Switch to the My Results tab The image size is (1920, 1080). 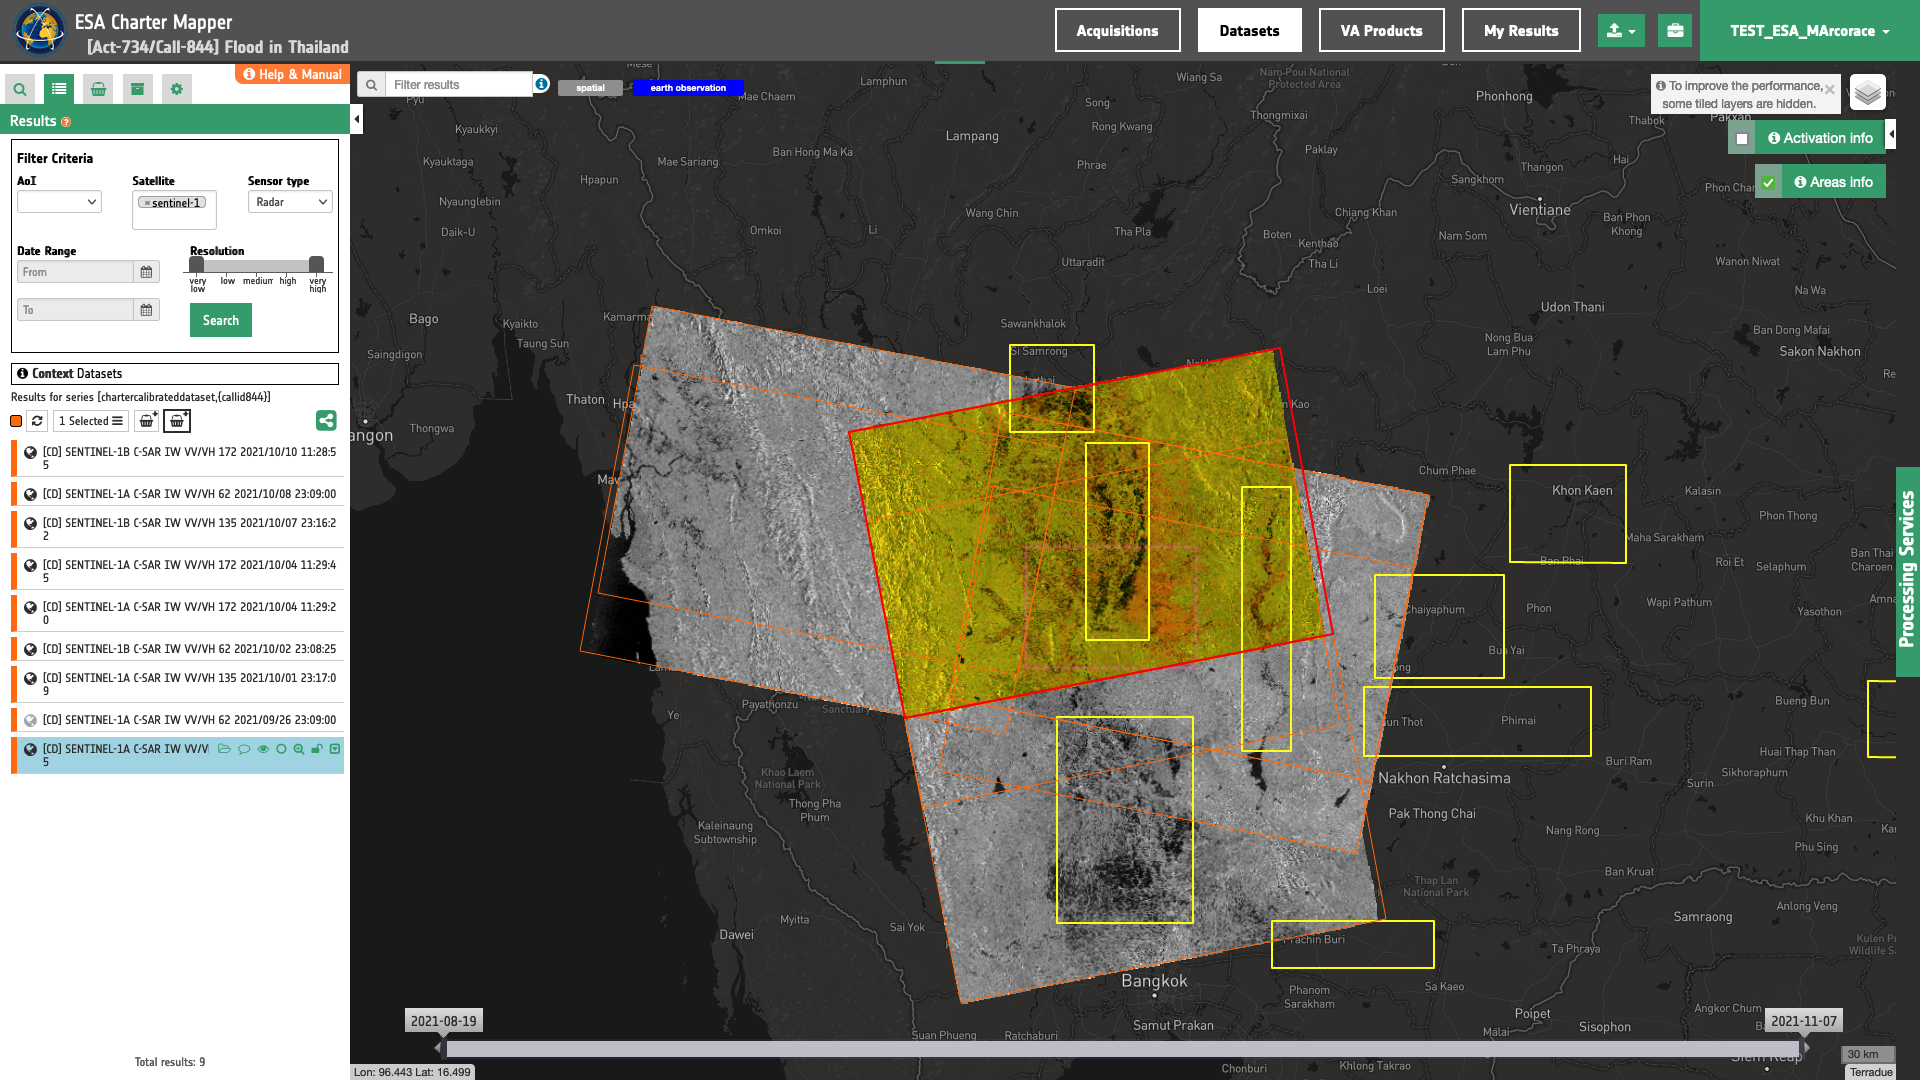[x=1520, y=31]
